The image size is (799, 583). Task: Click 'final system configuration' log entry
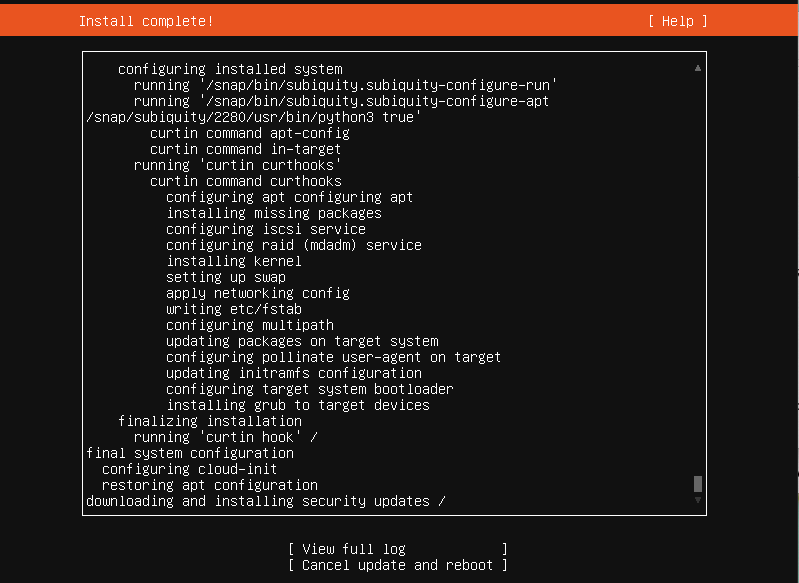(x=190, y=453)
